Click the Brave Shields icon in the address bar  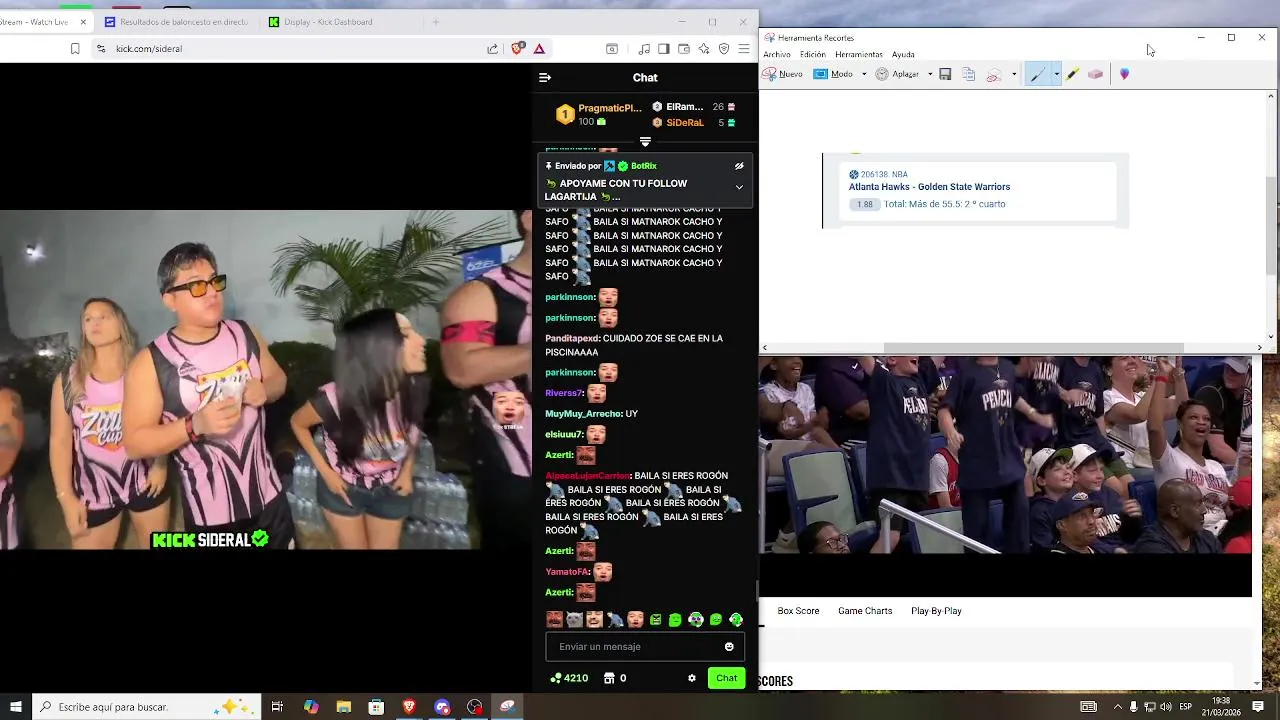click(x=518, y=48)
